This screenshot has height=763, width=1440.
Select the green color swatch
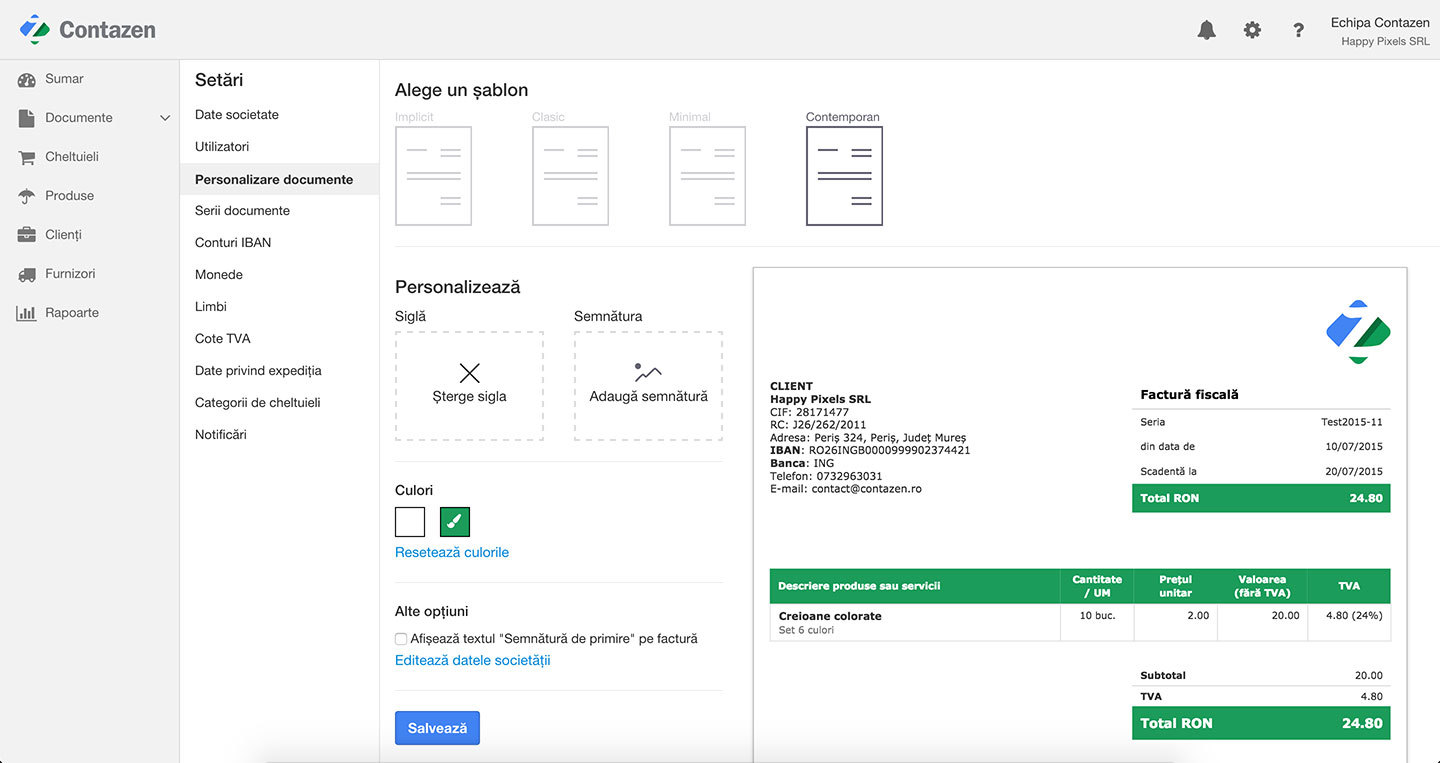455,522
